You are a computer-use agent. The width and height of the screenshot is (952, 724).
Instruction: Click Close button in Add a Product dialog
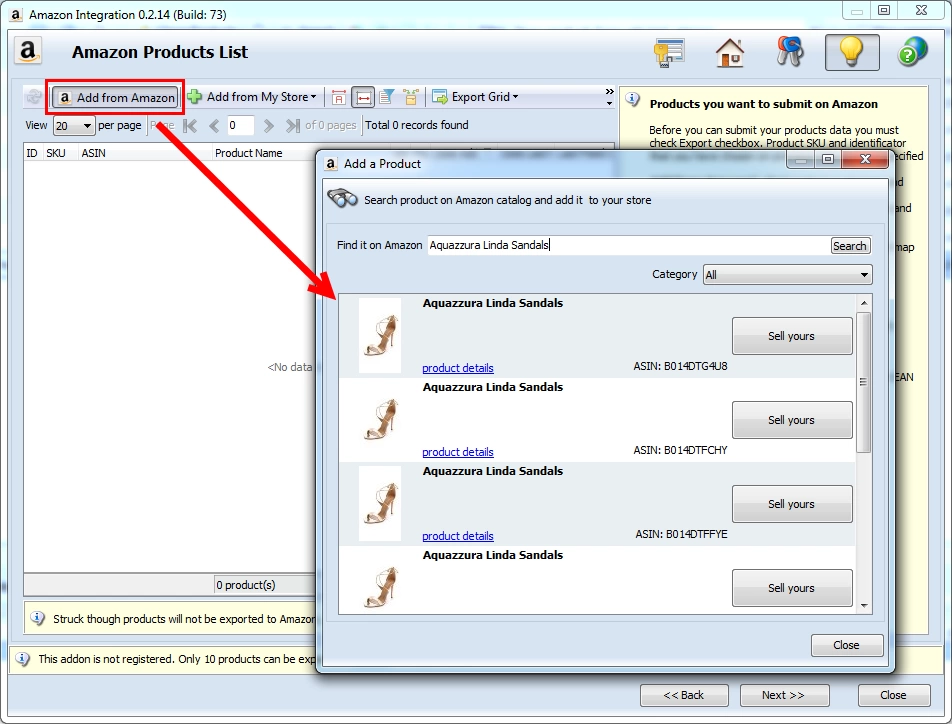coord(846,645)
